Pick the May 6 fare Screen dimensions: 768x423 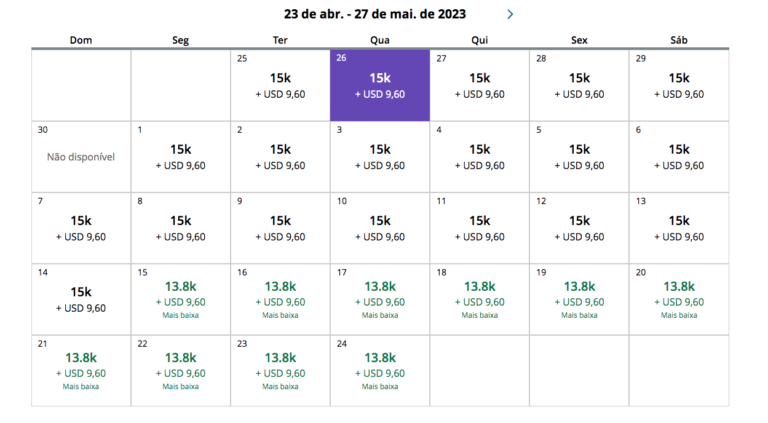click(x=679, y=157)
